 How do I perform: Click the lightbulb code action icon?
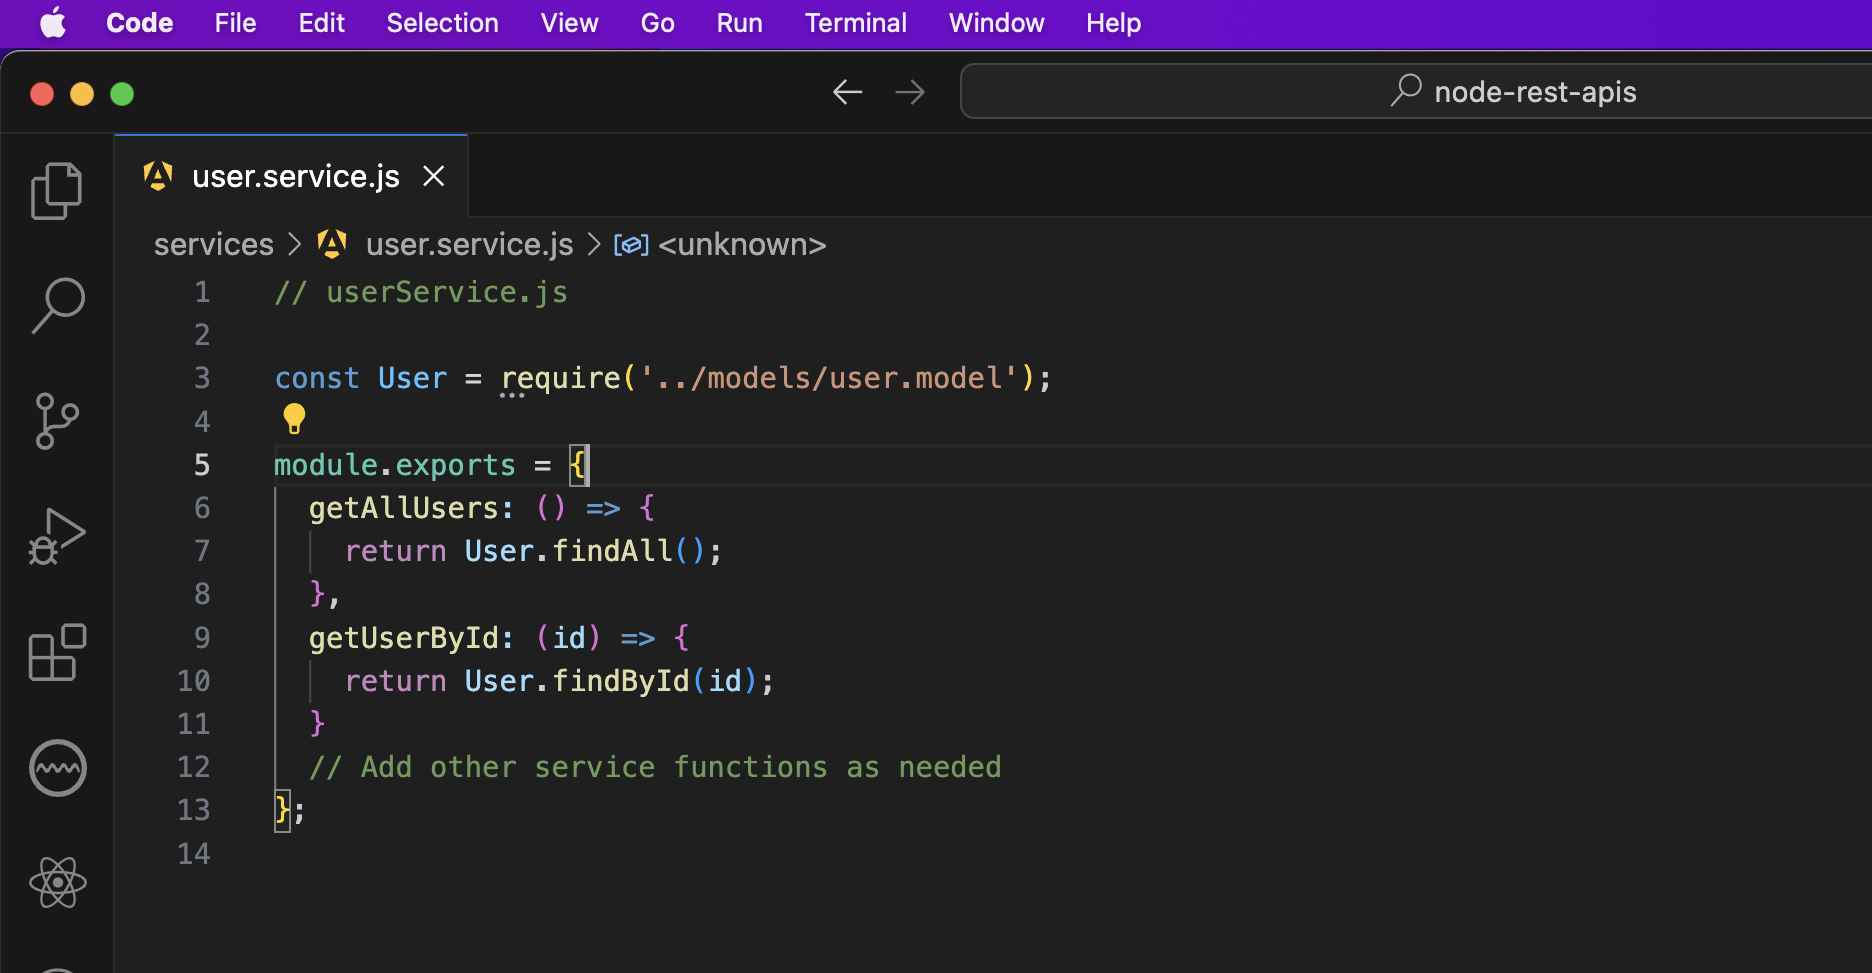click(294, 418)
